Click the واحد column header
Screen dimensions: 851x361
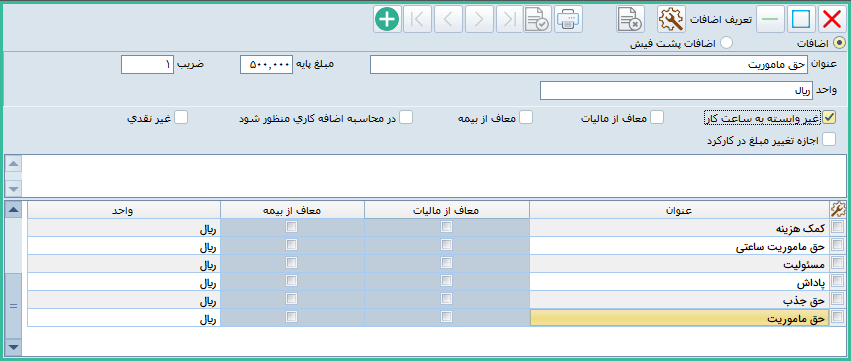pos(124,210)
